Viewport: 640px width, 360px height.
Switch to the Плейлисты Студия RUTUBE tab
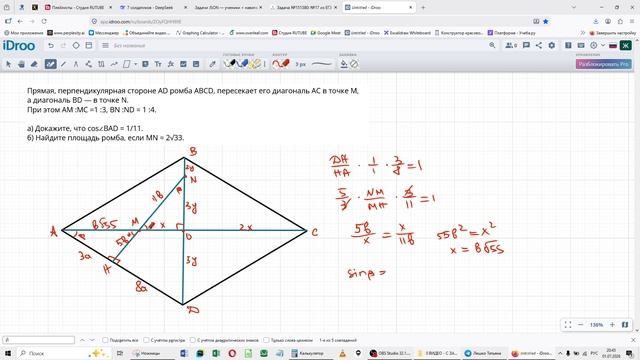[78, 7]
